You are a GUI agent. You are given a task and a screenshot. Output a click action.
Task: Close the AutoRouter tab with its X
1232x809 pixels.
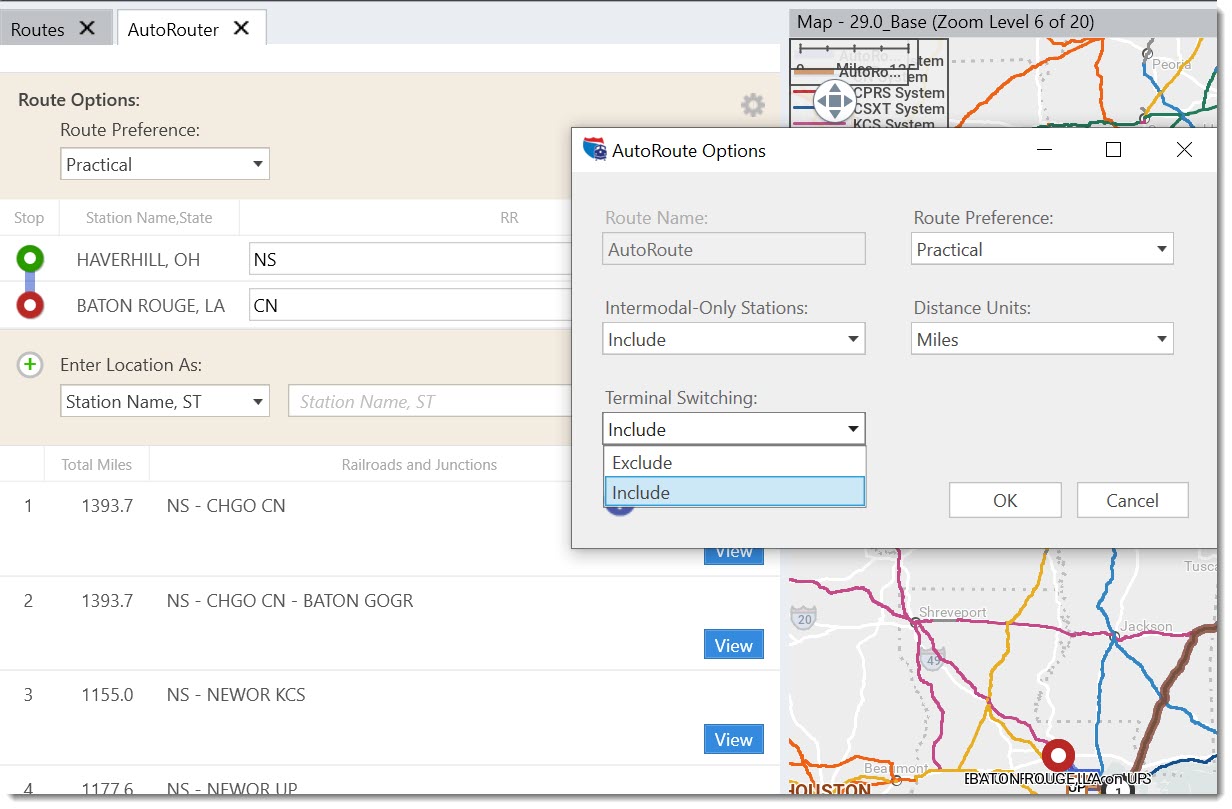pos(241,29)
